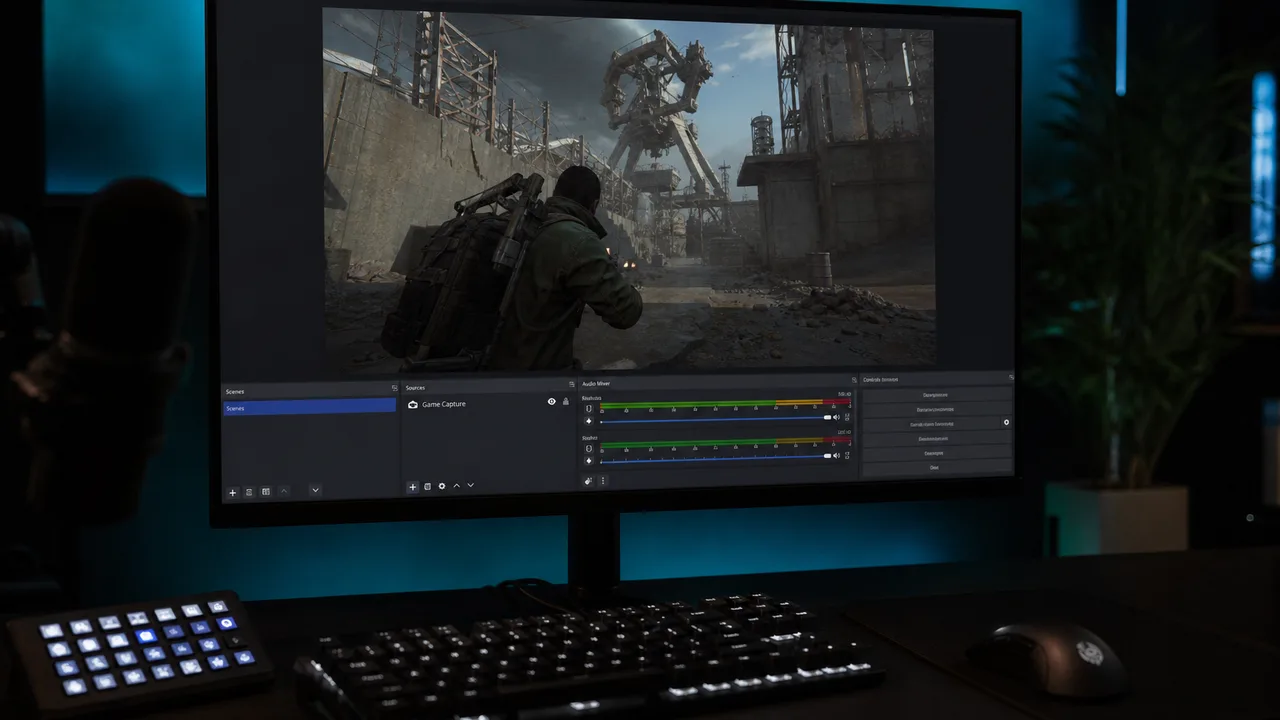Screen dimensions: 1280x720
Task: Click the Sources panel header title
Action: point(415,387)
